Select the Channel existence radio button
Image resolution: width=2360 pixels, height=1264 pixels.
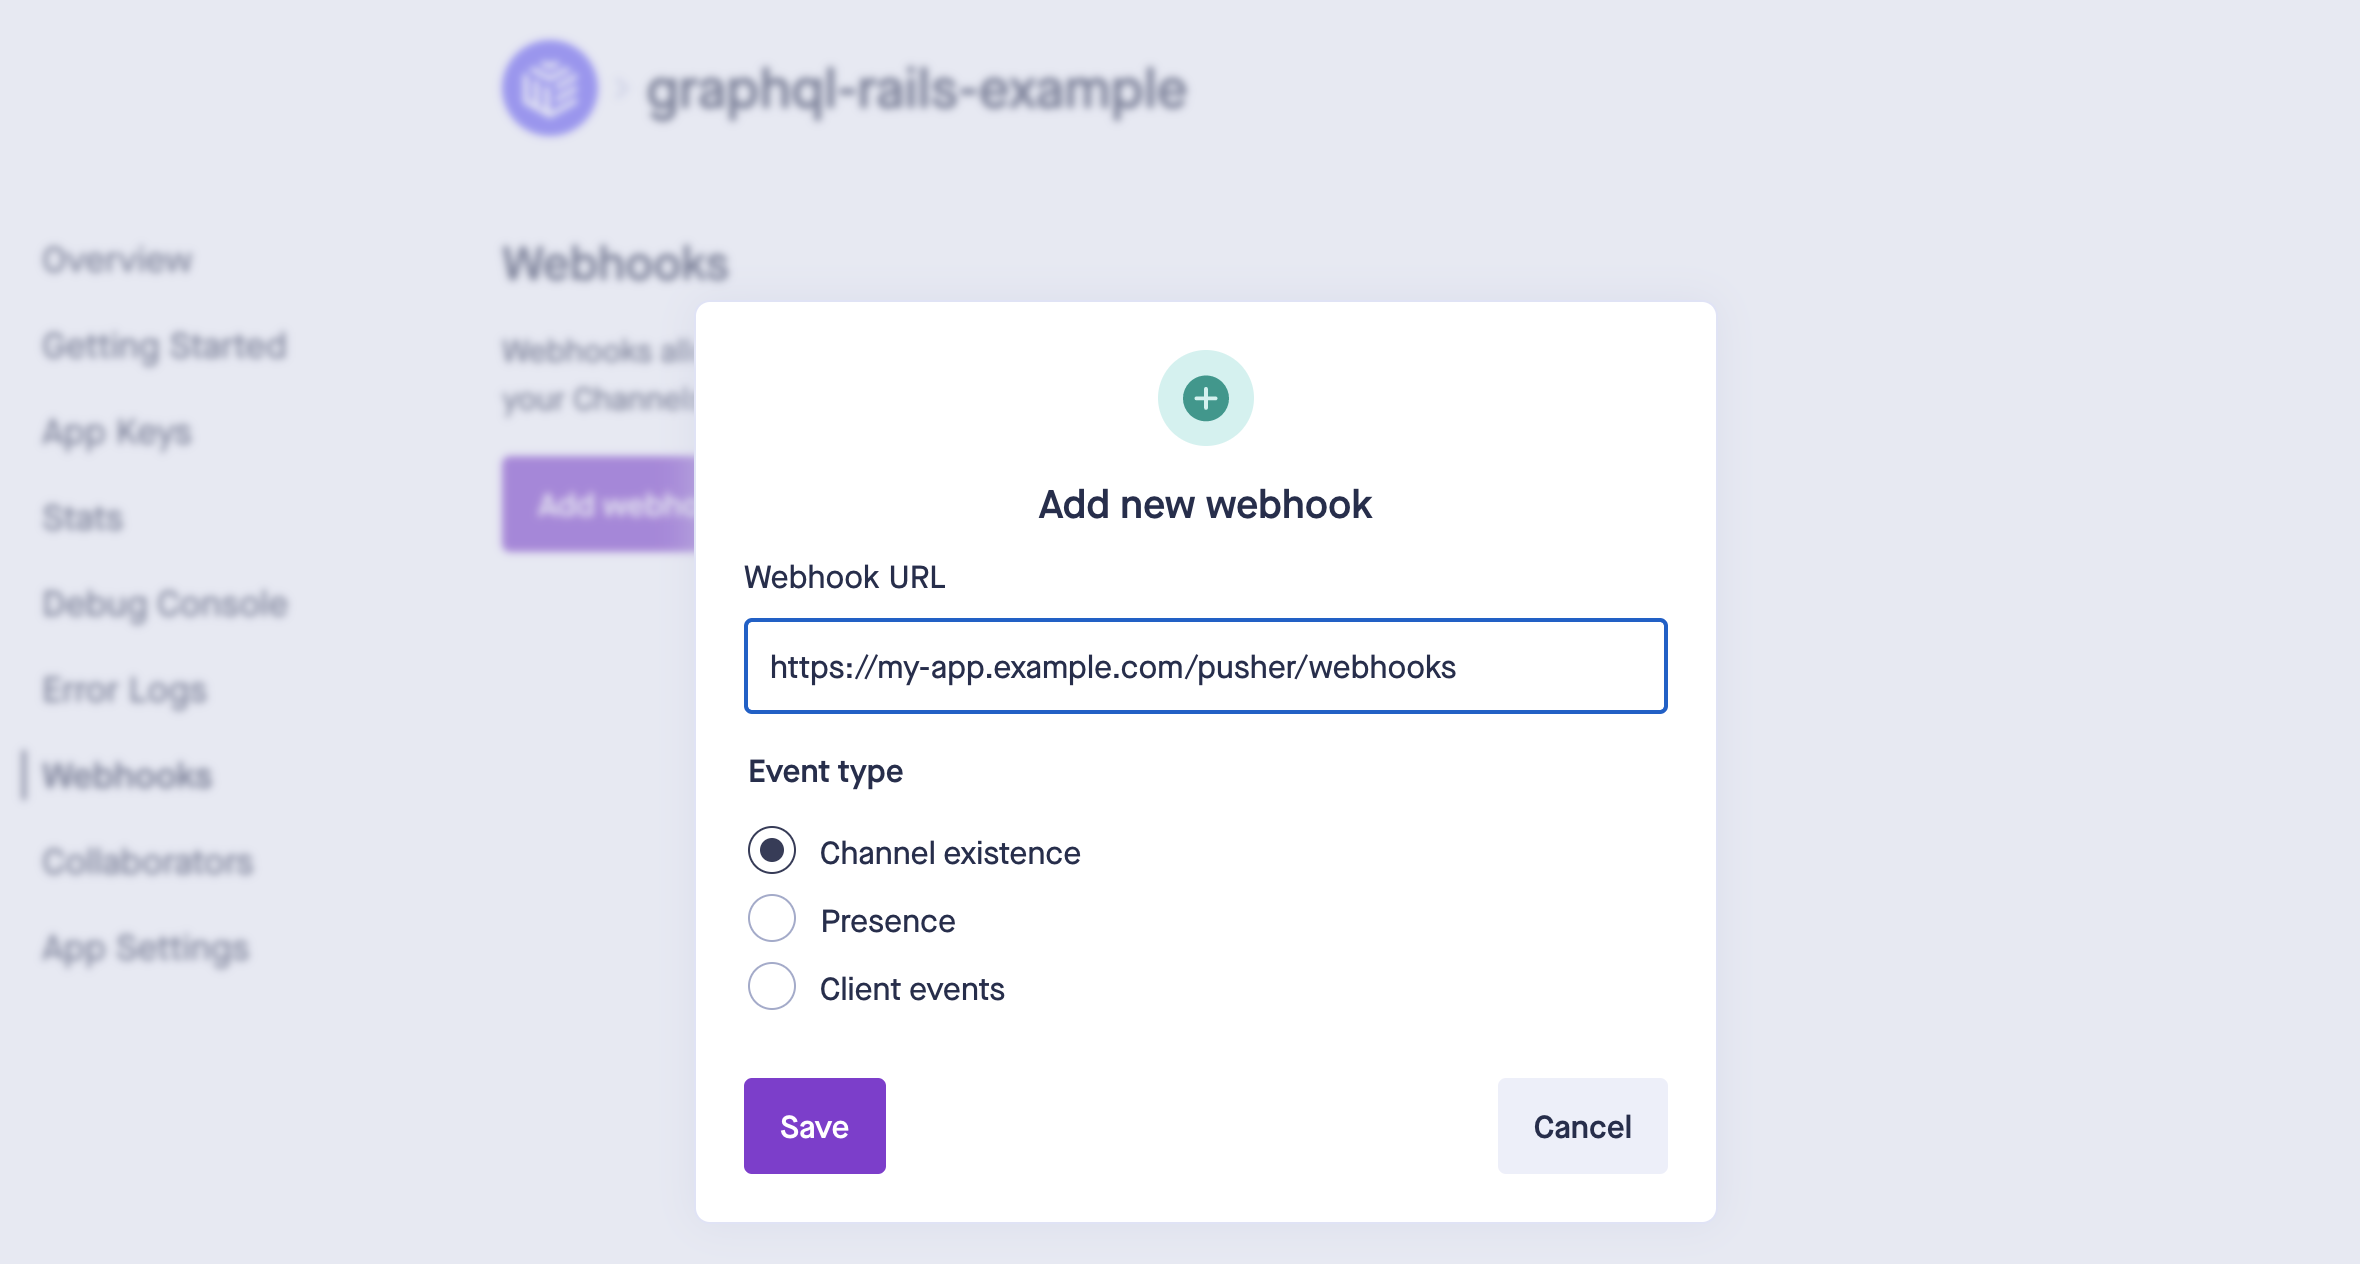coord(772,851)
